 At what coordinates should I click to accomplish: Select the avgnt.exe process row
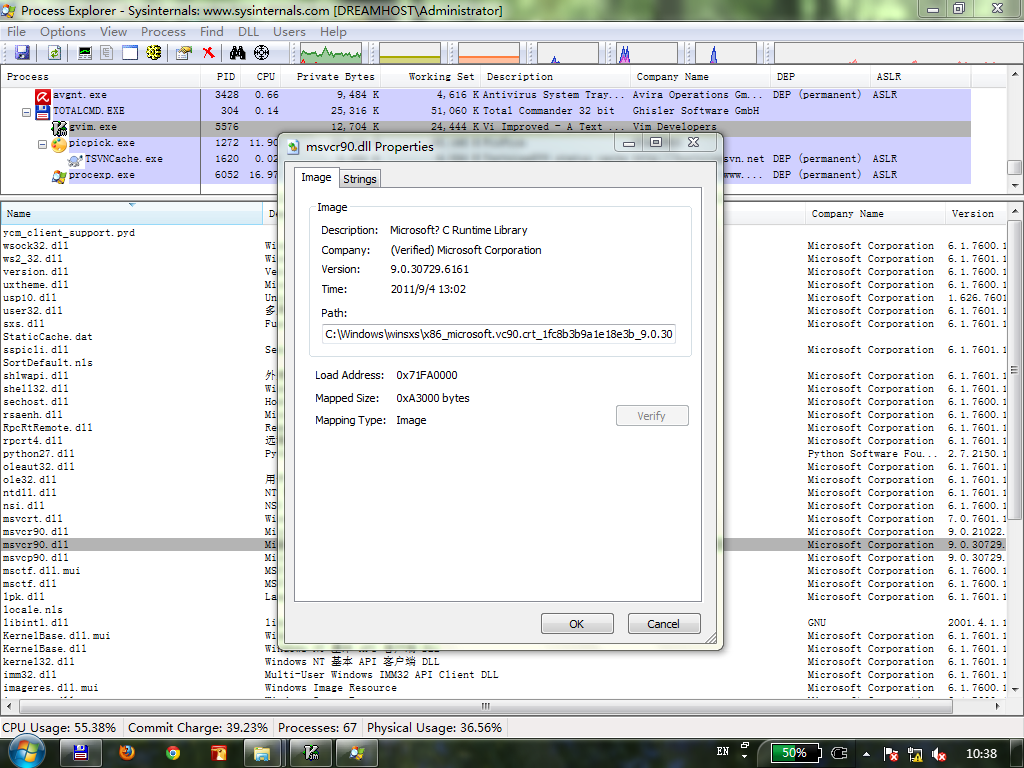pyautogui.click(x=486, y=95)
